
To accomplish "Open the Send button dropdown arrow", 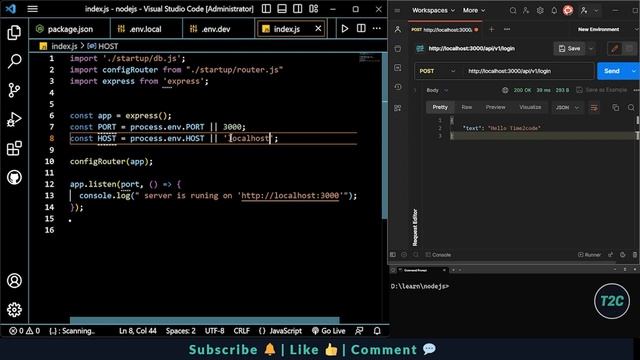I will (x=633, y=71).
